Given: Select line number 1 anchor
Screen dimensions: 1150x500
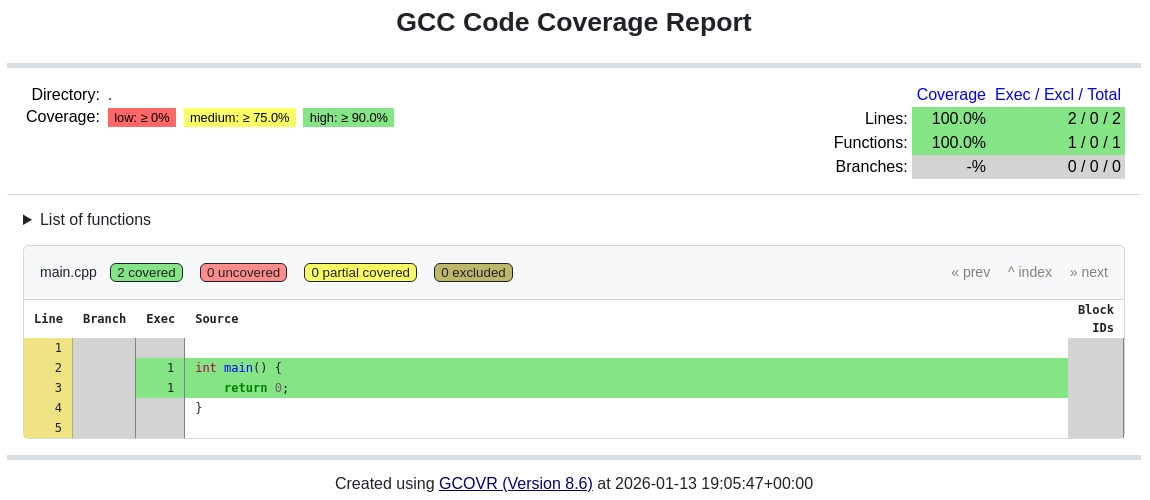Looking at the screenshot, I should [57, 348].
